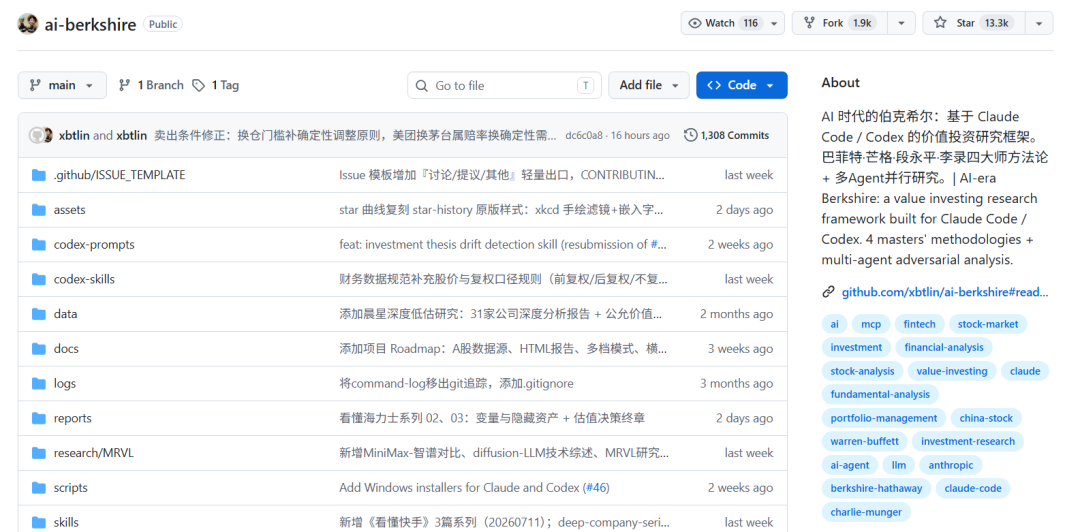Click the folder icon for logs
1080x532 pixels.
[39, 384]
